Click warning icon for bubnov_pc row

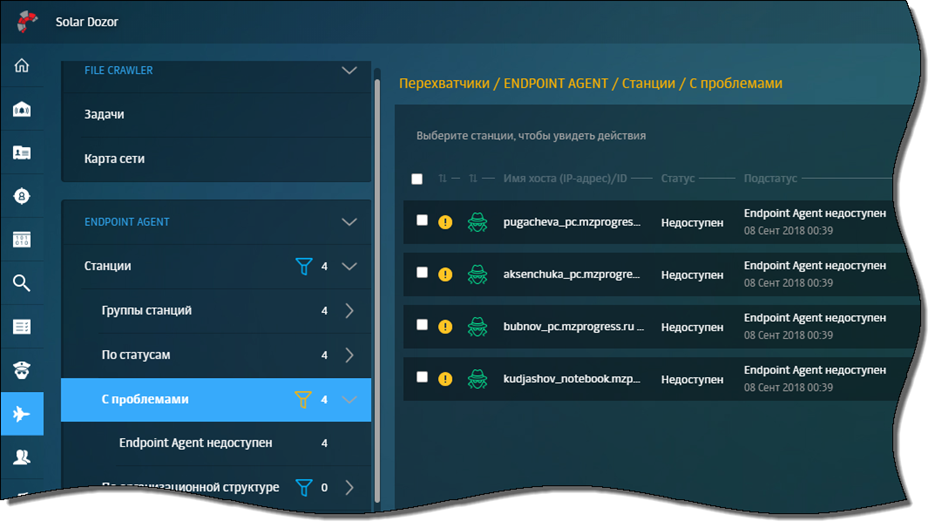point(445,327)
